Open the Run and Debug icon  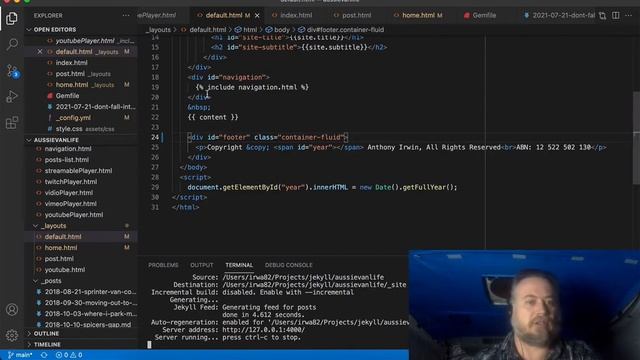(x=12, y=97)
